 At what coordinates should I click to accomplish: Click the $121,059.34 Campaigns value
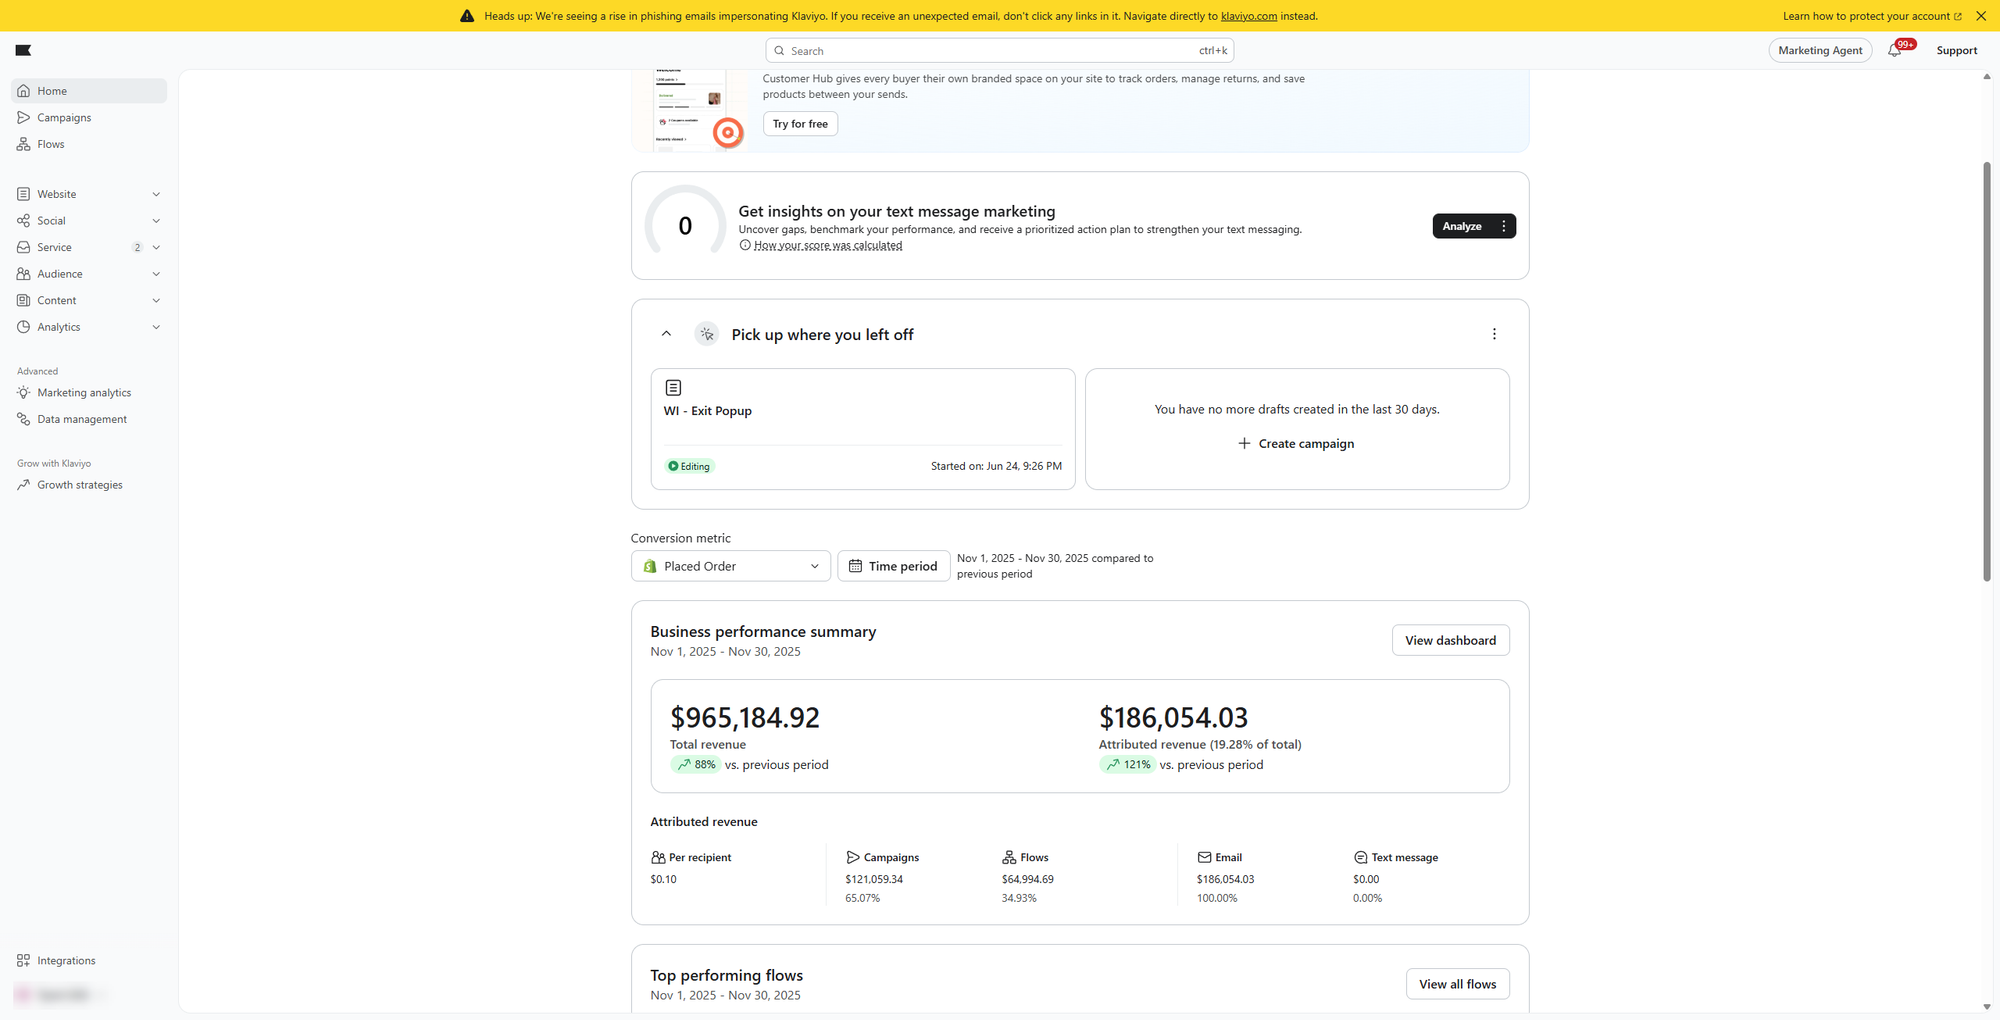click(874, 879)
